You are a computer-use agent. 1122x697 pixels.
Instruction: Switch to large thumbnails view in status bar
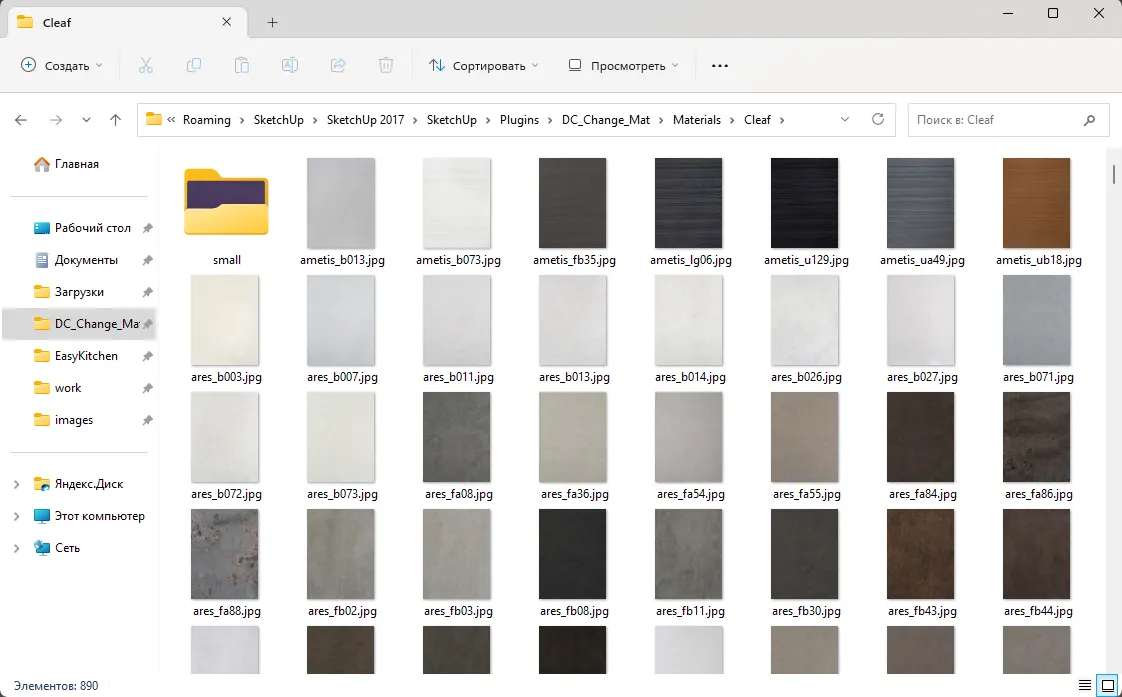1107,686
